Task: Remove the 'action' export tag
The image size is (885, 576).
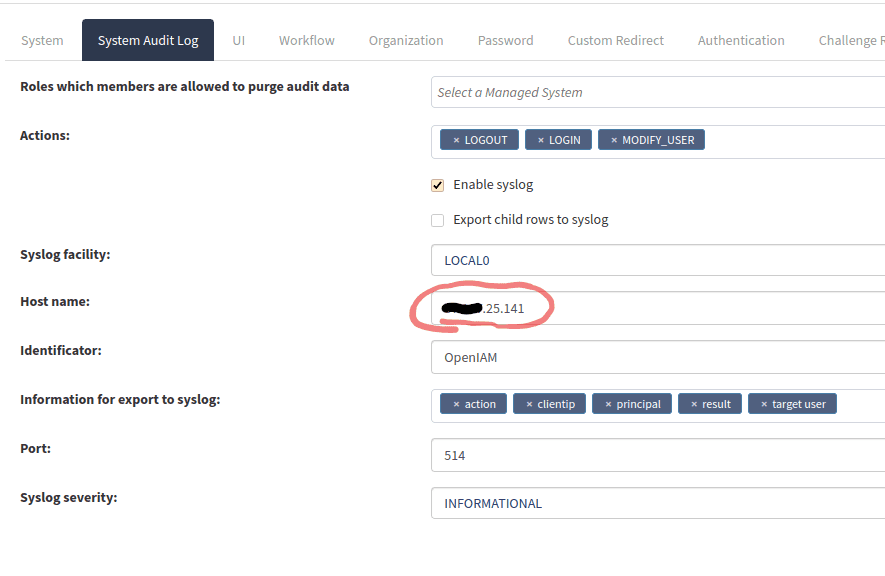Action: coord(456,404)
